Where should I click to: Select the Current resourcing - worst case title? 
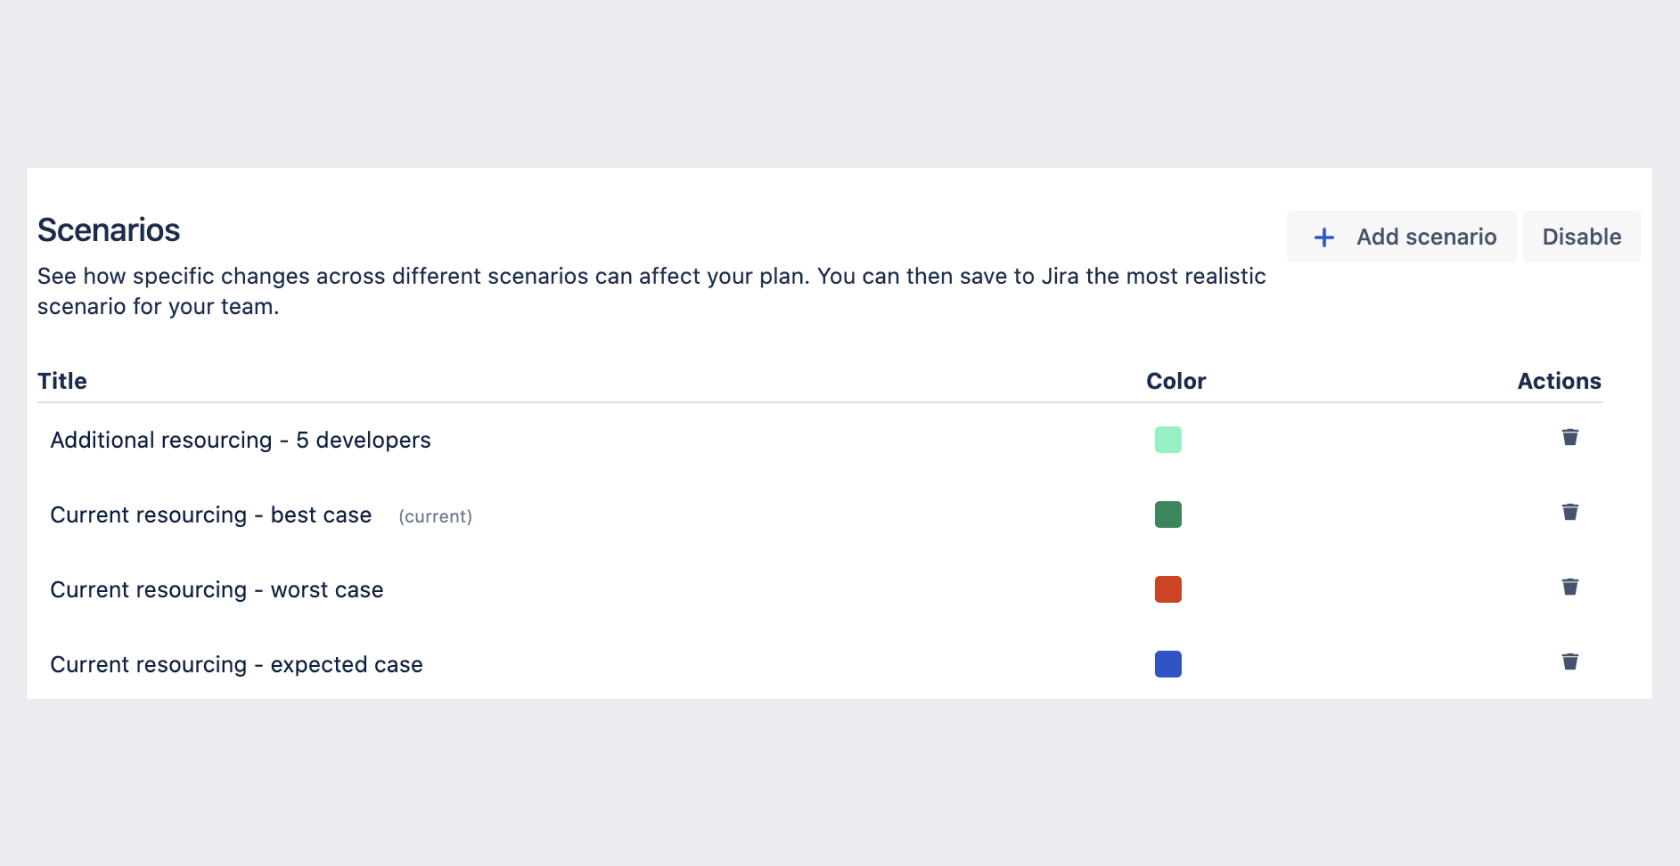[217, 590]
